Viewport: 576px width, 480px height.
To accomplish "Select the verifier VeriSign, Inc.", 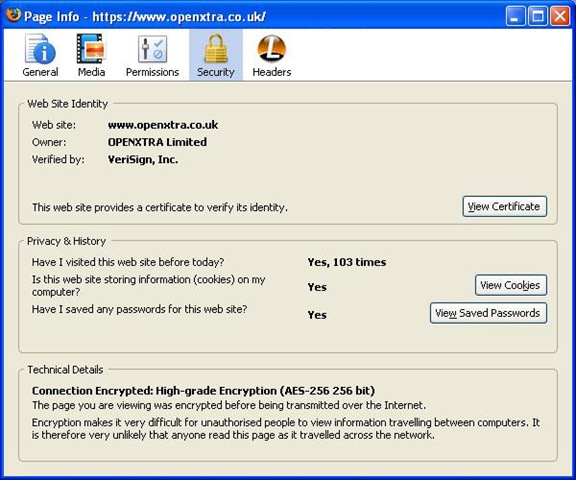I will pyautogui.click(x=143, y=159).
